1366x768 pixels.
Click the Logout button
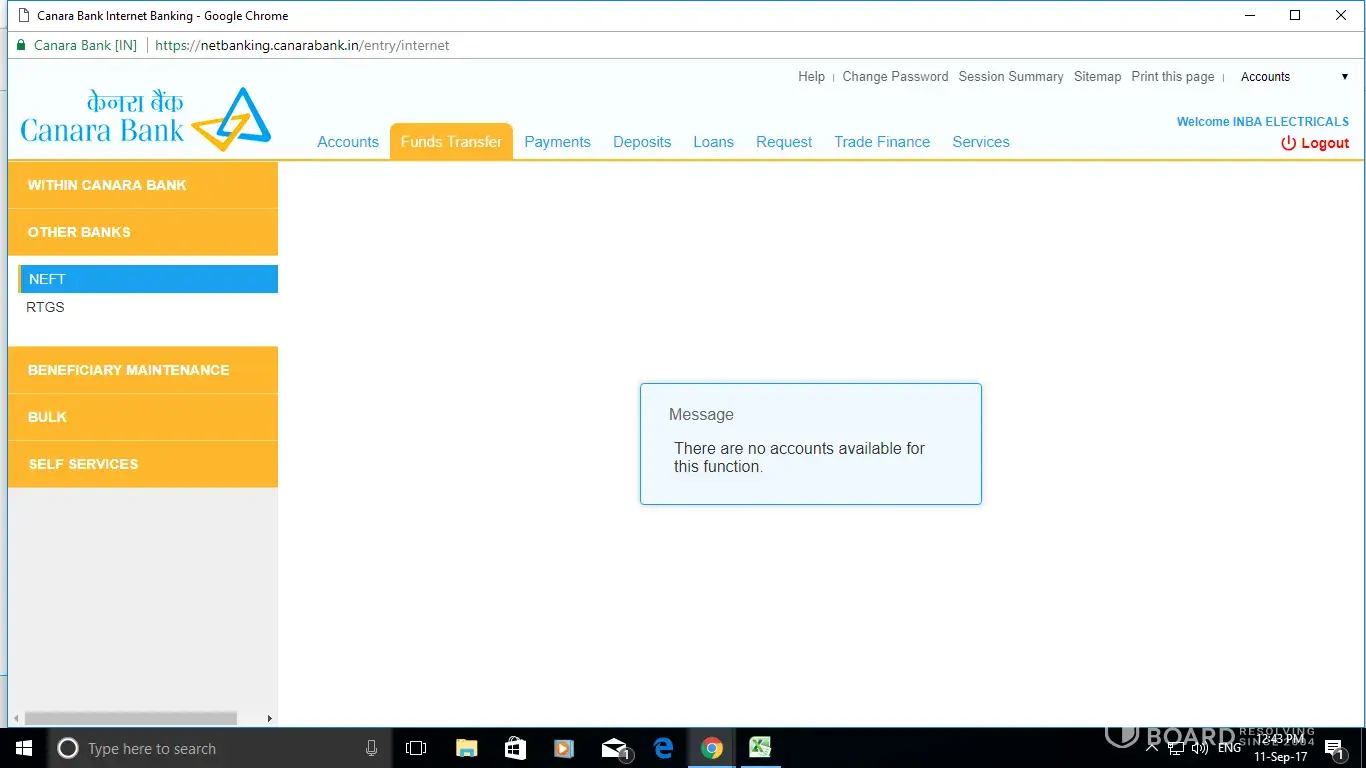click(x=1315, y=143)
